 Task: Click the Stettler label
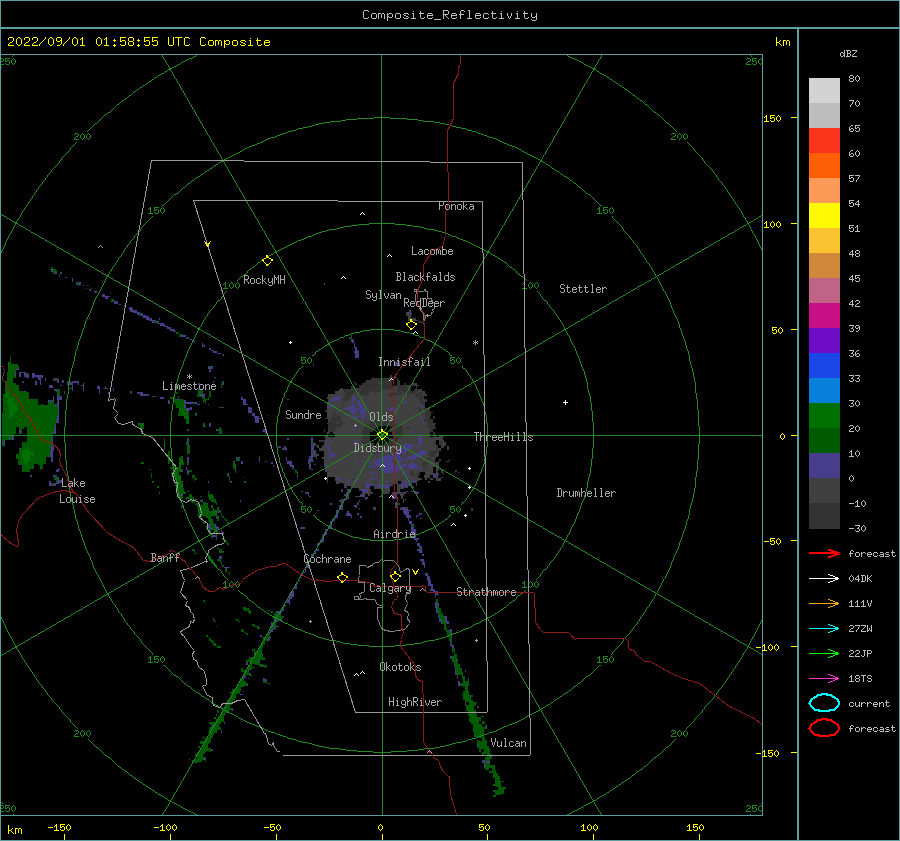point(583,289)
